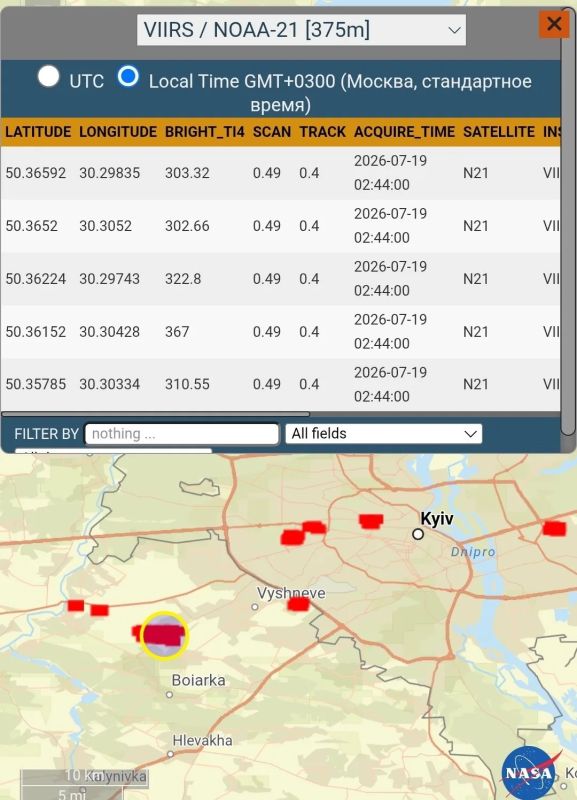The image size is (577, 800).
Task: Select brightness value 303.32
Action: [187, 173]
